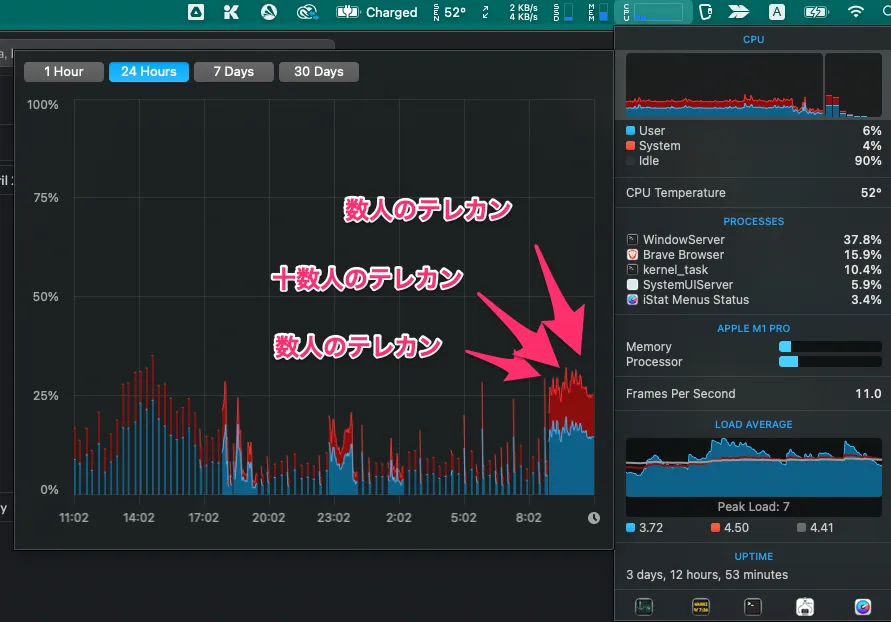Image resolution: width=891 pixels, height=622 pixels.
Task: Launch iStat Menus app icon at bottom right
Action: tap(862, 606)
